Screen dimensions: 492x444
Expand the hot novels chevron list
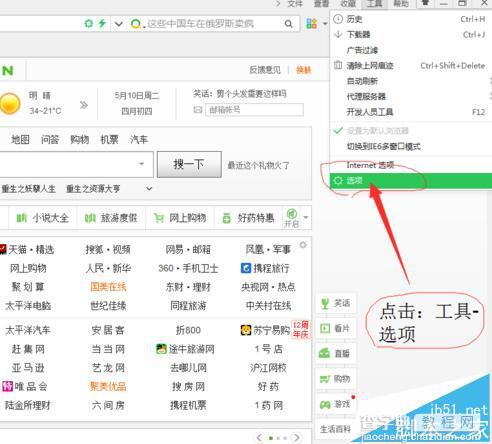pyautogui.click(x=149, y=189)
